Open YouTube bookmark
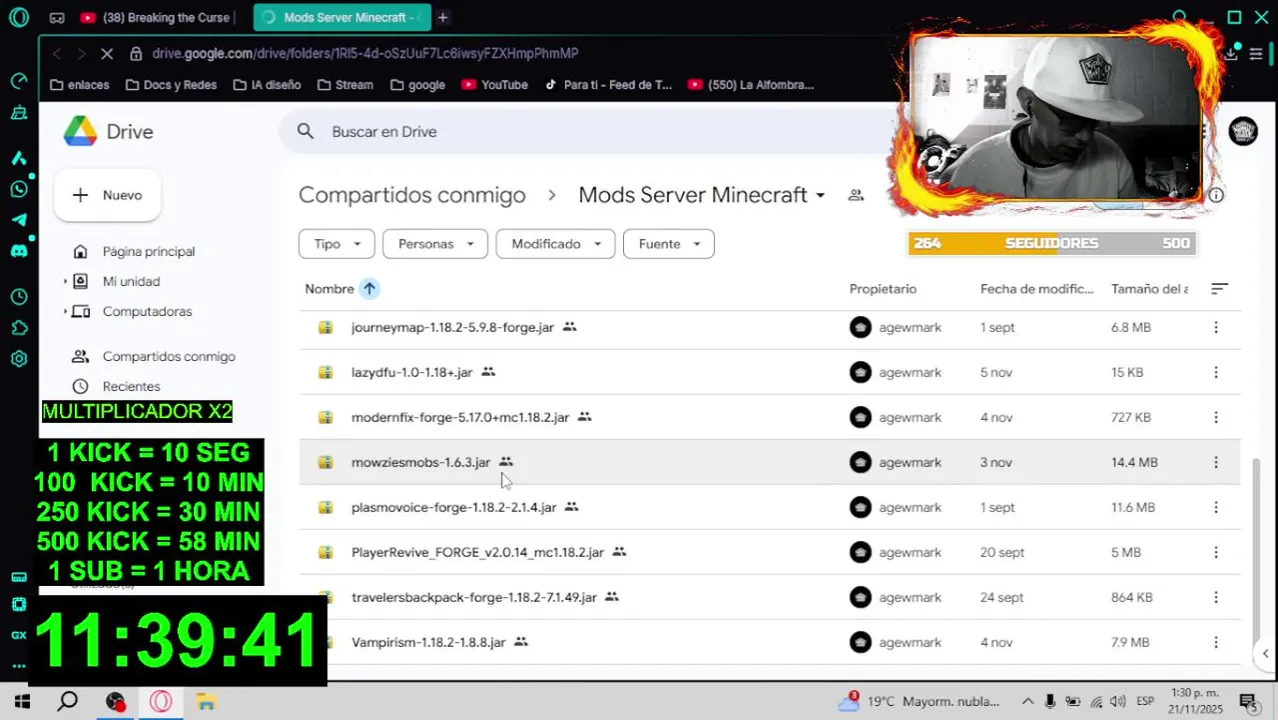 coord(495,85)
